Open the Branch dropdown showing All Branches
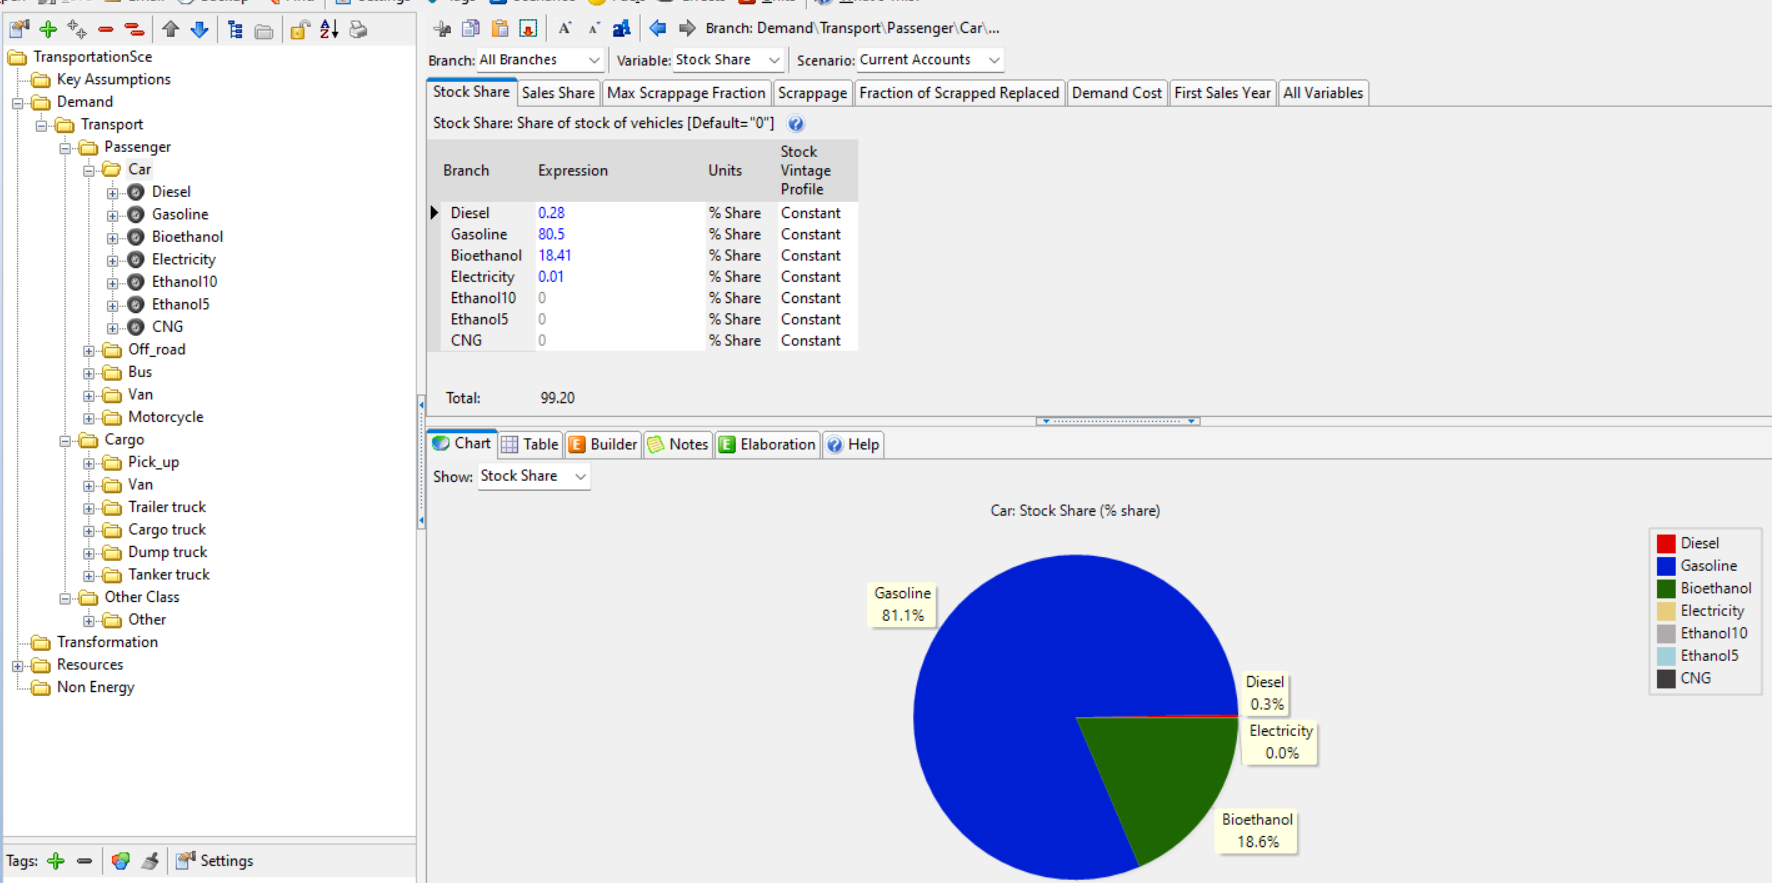 point(540,60)
